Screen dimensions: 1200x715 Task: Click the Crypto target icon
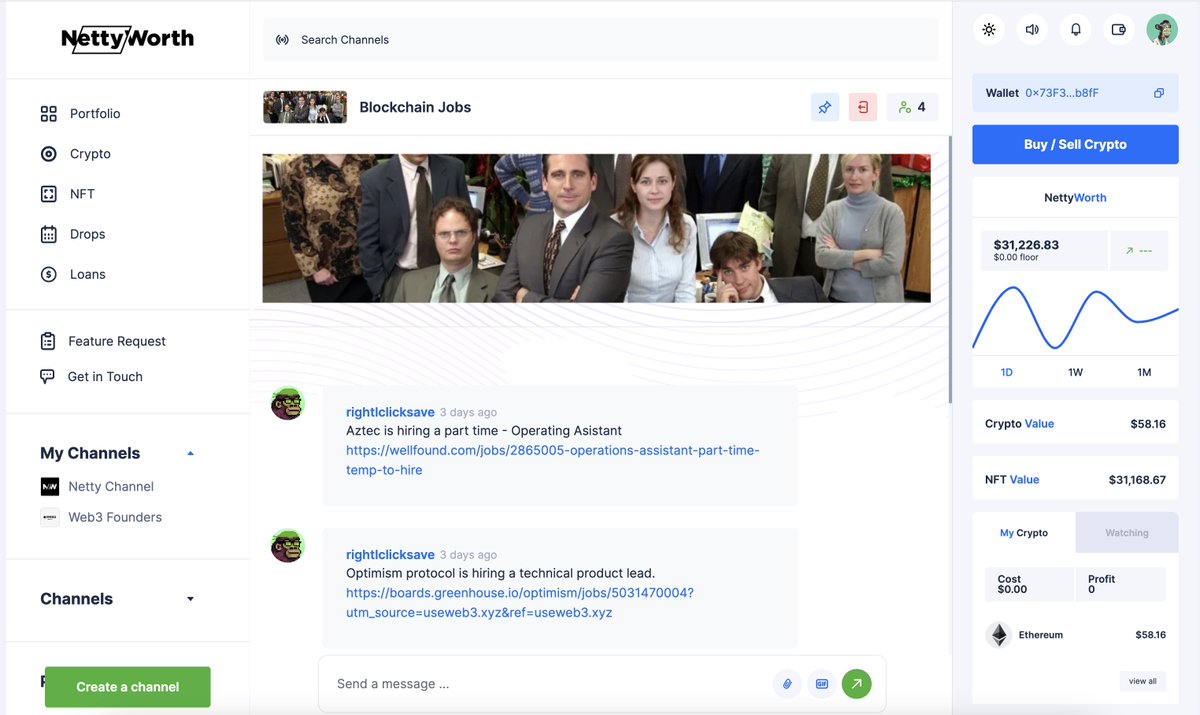point(48,154)
